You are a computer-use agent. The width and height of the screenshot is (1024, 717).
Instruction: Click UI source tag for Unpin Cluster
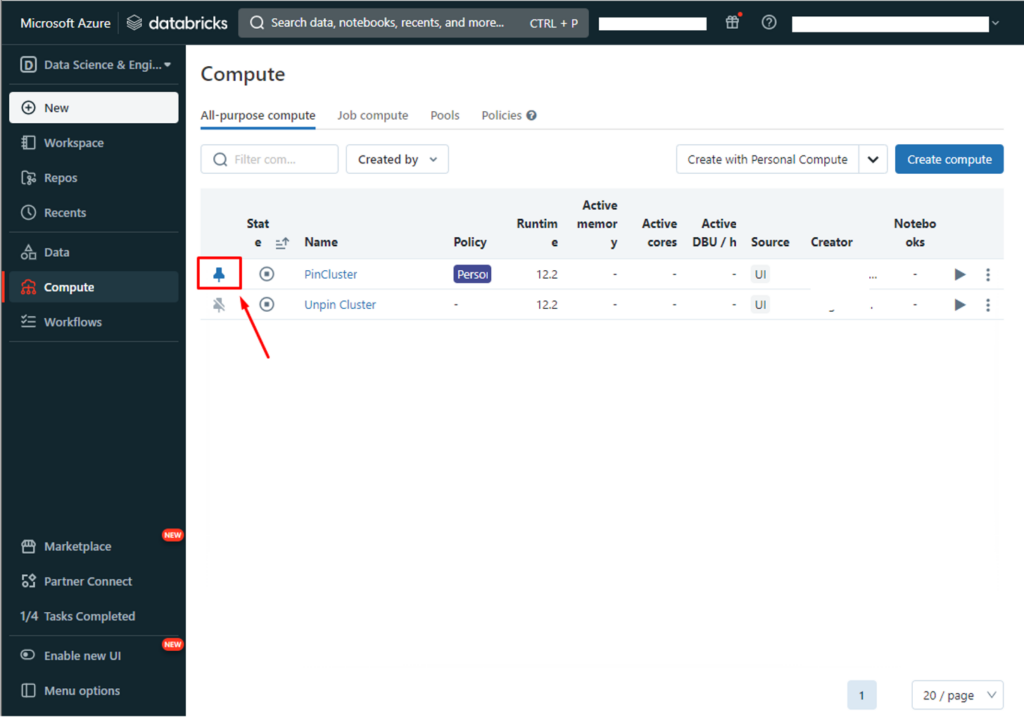click(x=760, y=304)
